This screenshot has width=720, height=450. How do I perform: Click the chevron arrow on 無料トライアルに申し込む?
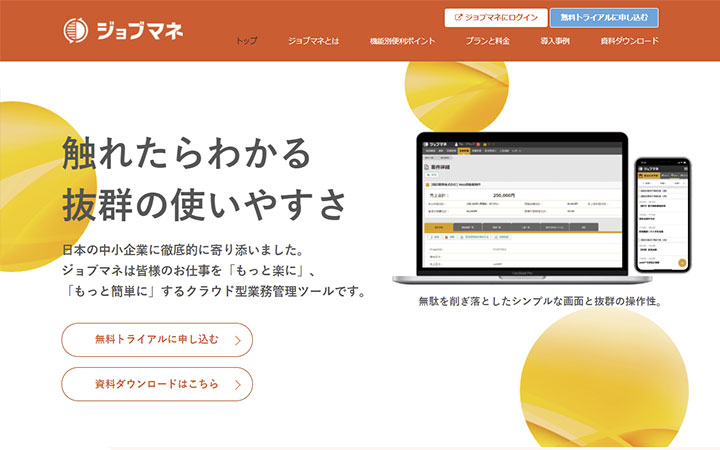(x=236, y=340)
